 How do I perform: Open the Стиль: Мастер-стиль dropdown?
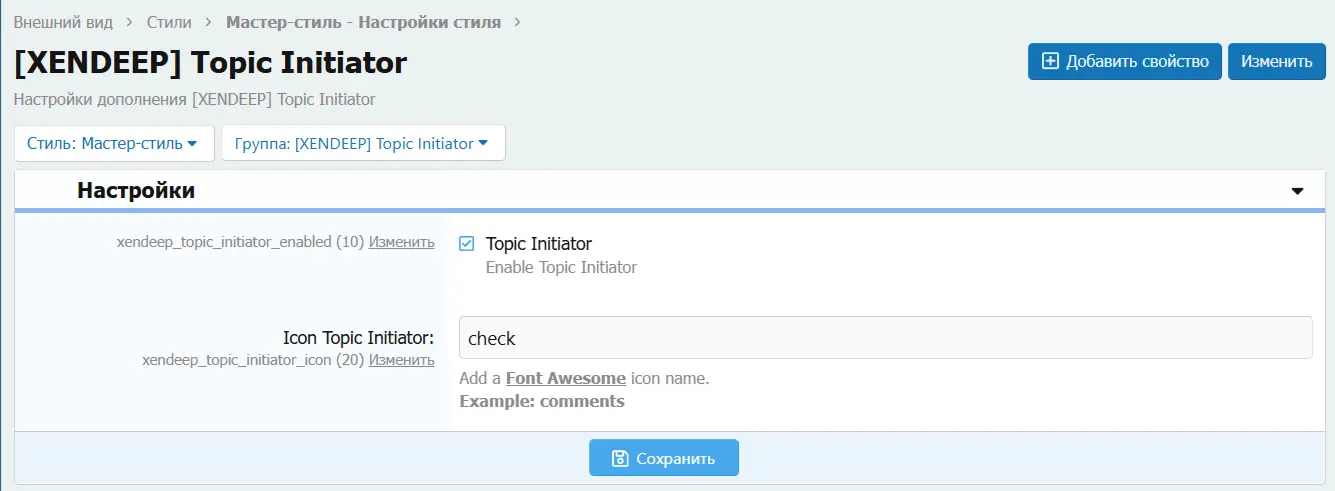114,143
